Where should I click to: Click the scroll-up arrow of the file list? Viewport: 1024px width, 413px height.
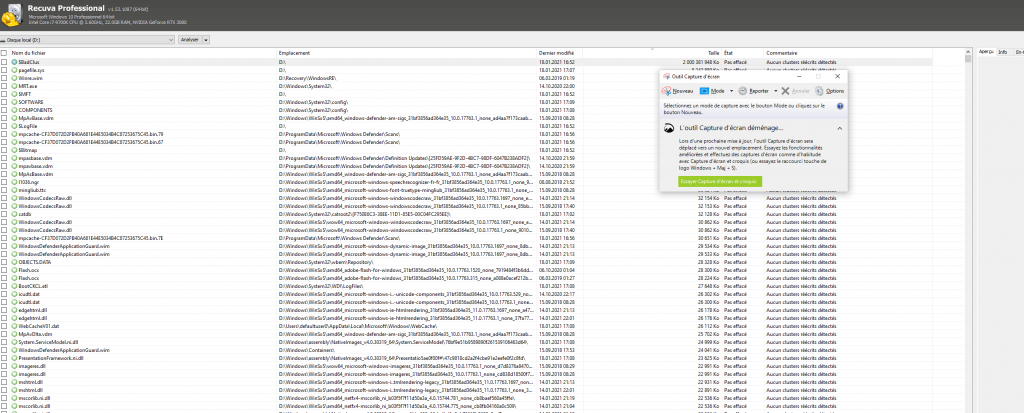968,52
